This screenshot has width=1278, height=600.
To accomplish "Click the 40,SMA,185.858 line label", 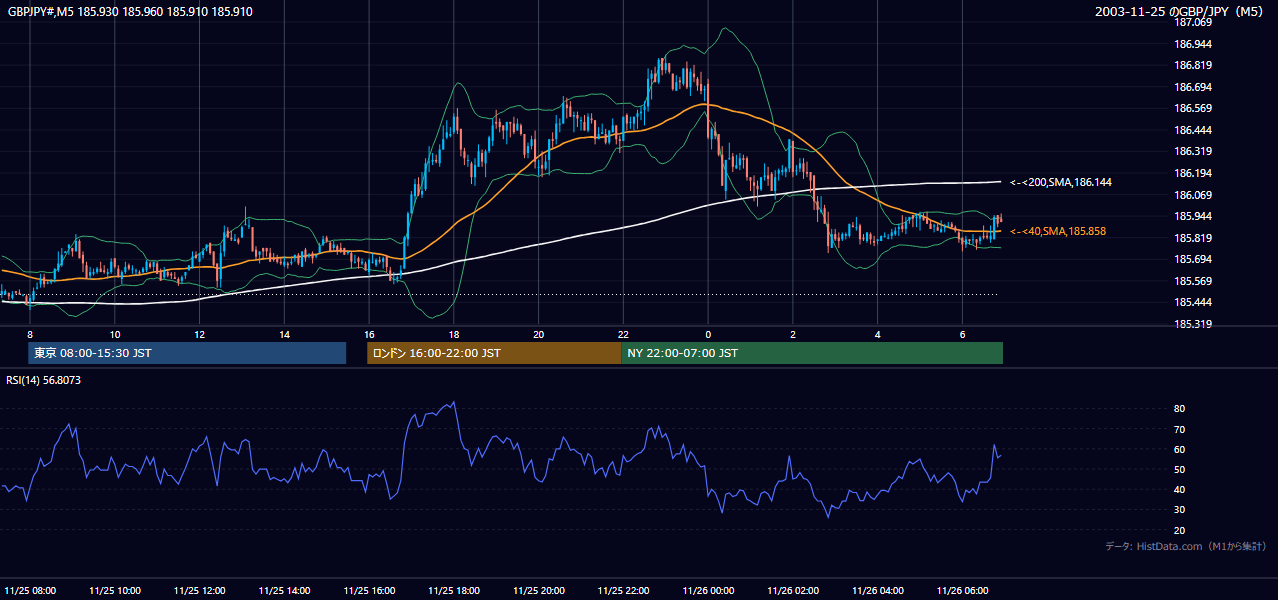I will tap(1058, 231).
